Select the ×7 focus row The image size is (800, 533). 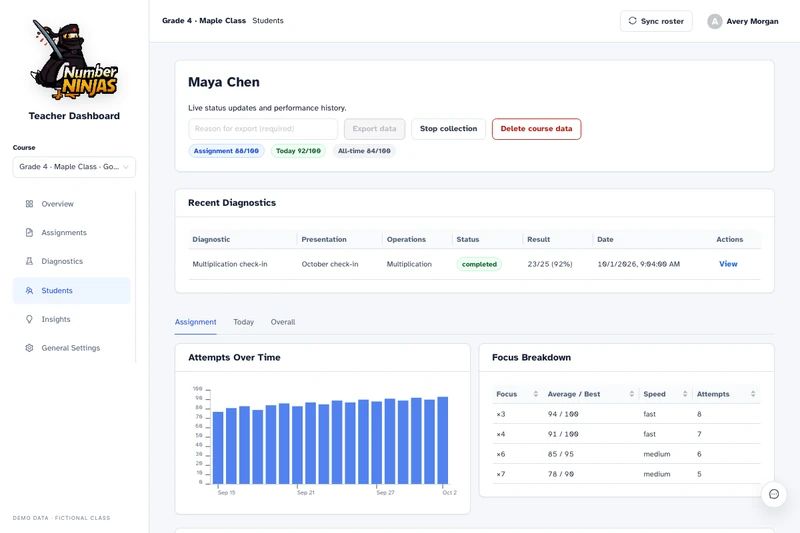click(x=627, y=474)
